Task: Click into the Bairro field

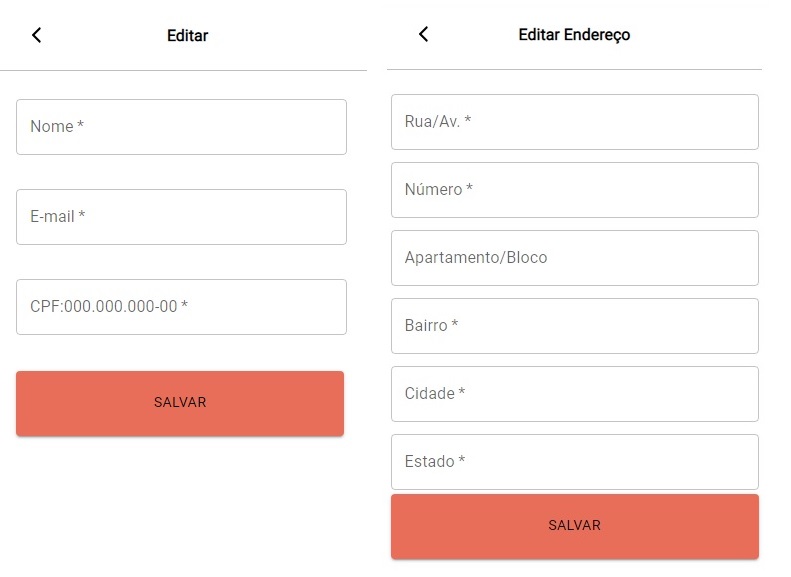Action: coord(574,326)
